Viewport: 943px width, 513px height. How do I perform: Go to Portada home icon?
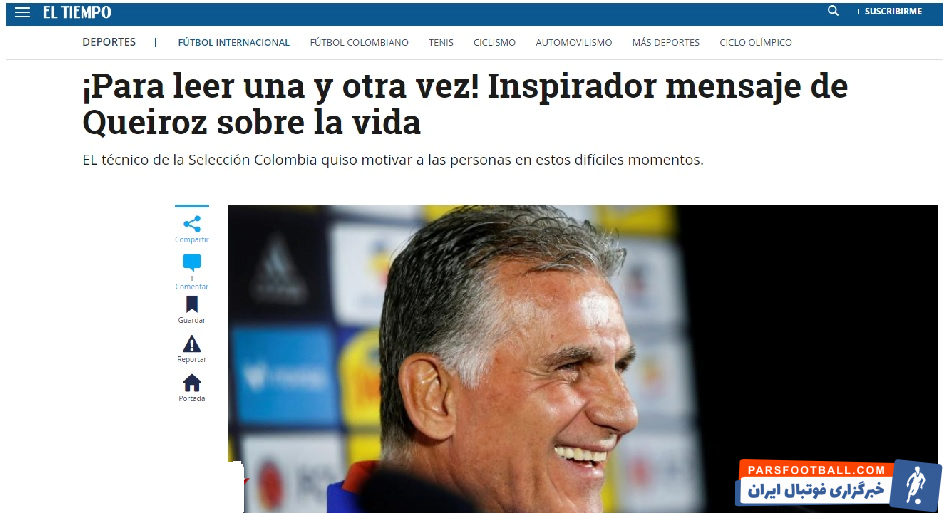(x=192, y=382)
